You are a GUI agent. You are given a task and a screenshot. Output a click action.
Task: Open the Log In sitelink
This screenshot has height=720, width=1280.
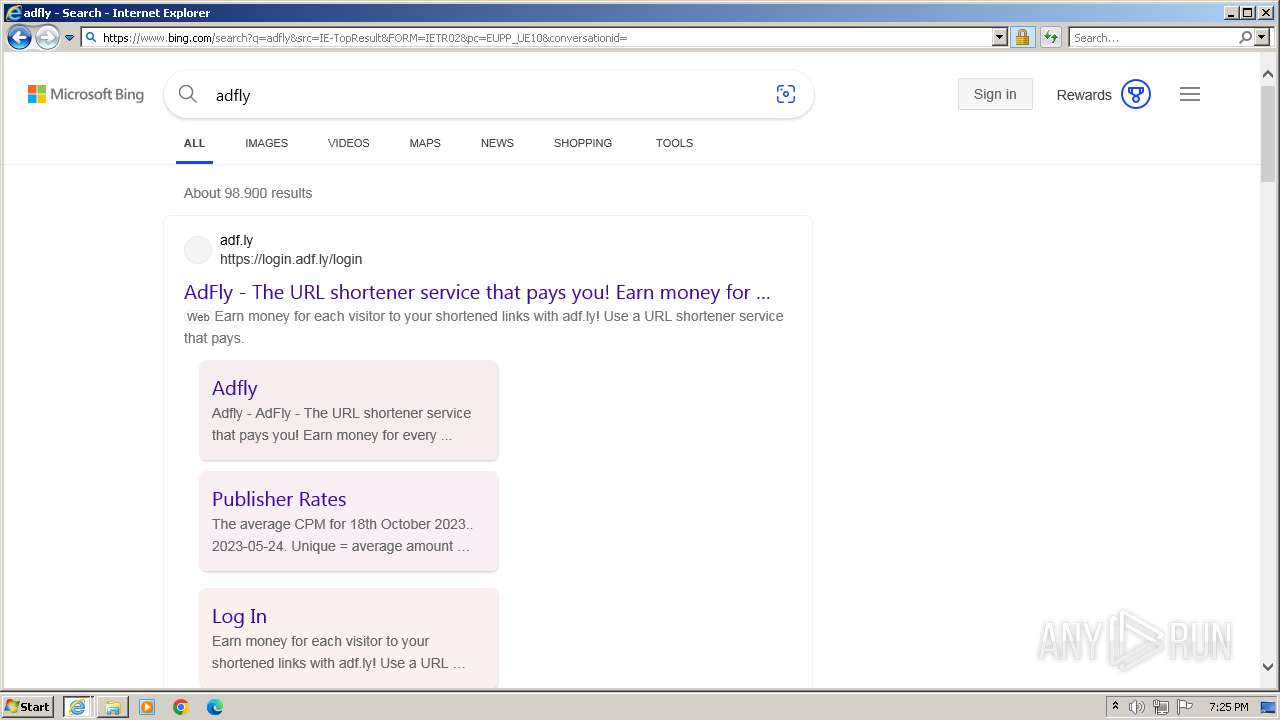click(x=239, y=616)
